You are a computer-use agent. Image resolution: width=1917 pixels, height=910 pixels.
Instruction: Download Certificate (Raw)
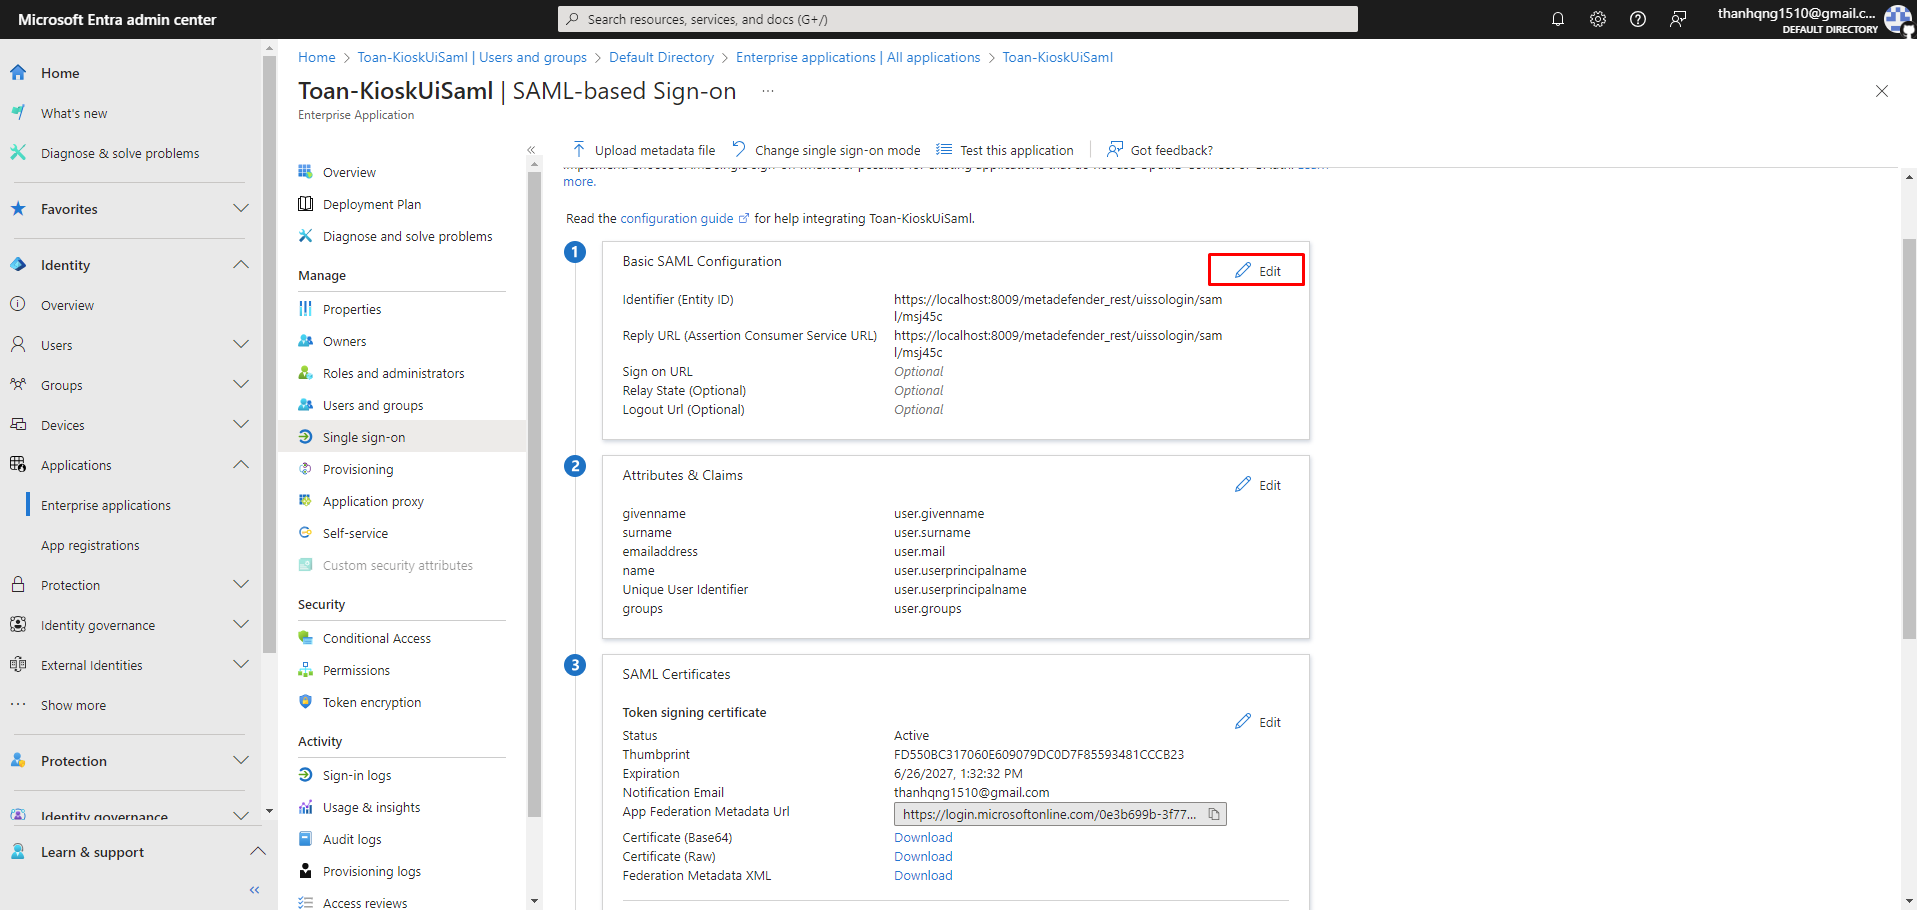pos(923,856)
